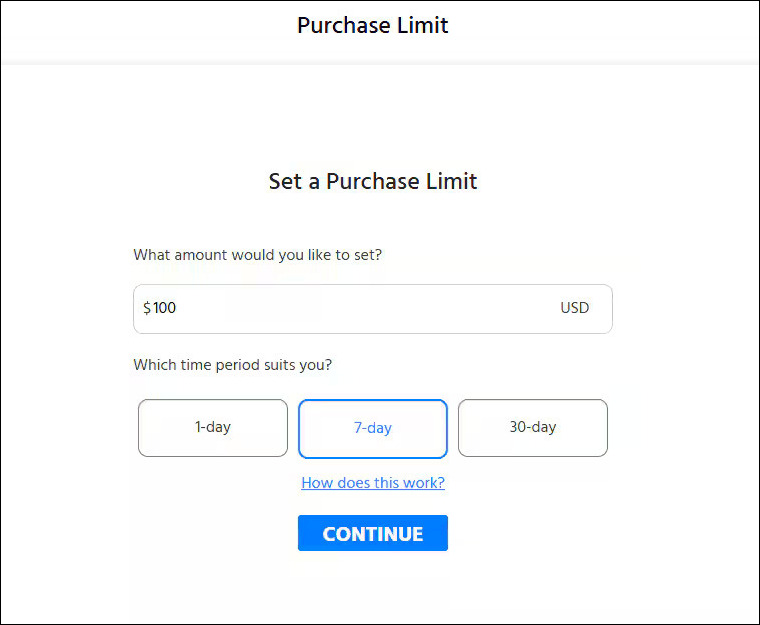Click the "Set a Purchase Limit" heading
760x625 pixels.
click(373, 182)
